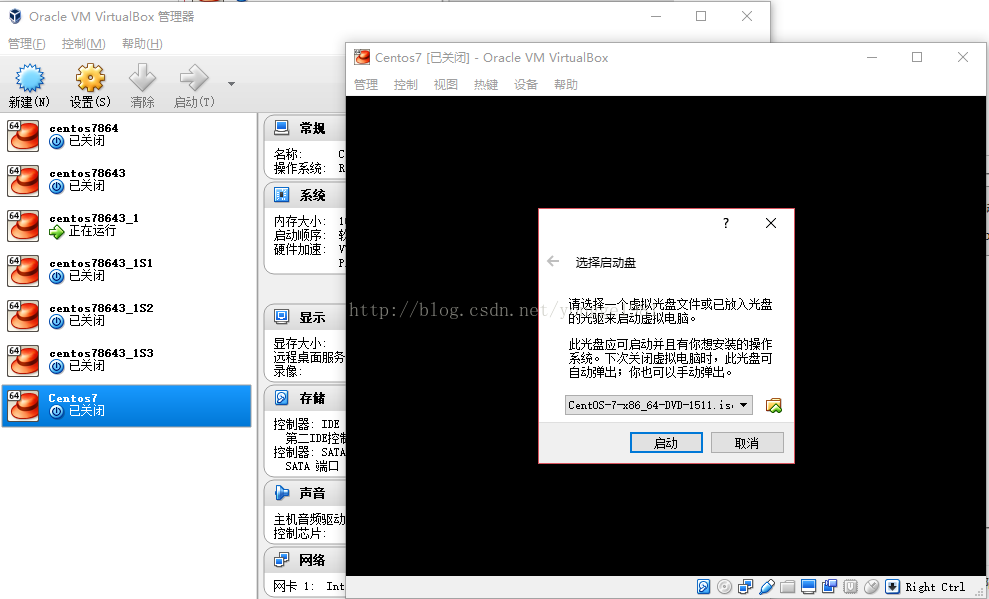This screenshot has height=599, width=989.
Task: Select the centos78643_1S2 virtual machine
Action: coord(127,316)
